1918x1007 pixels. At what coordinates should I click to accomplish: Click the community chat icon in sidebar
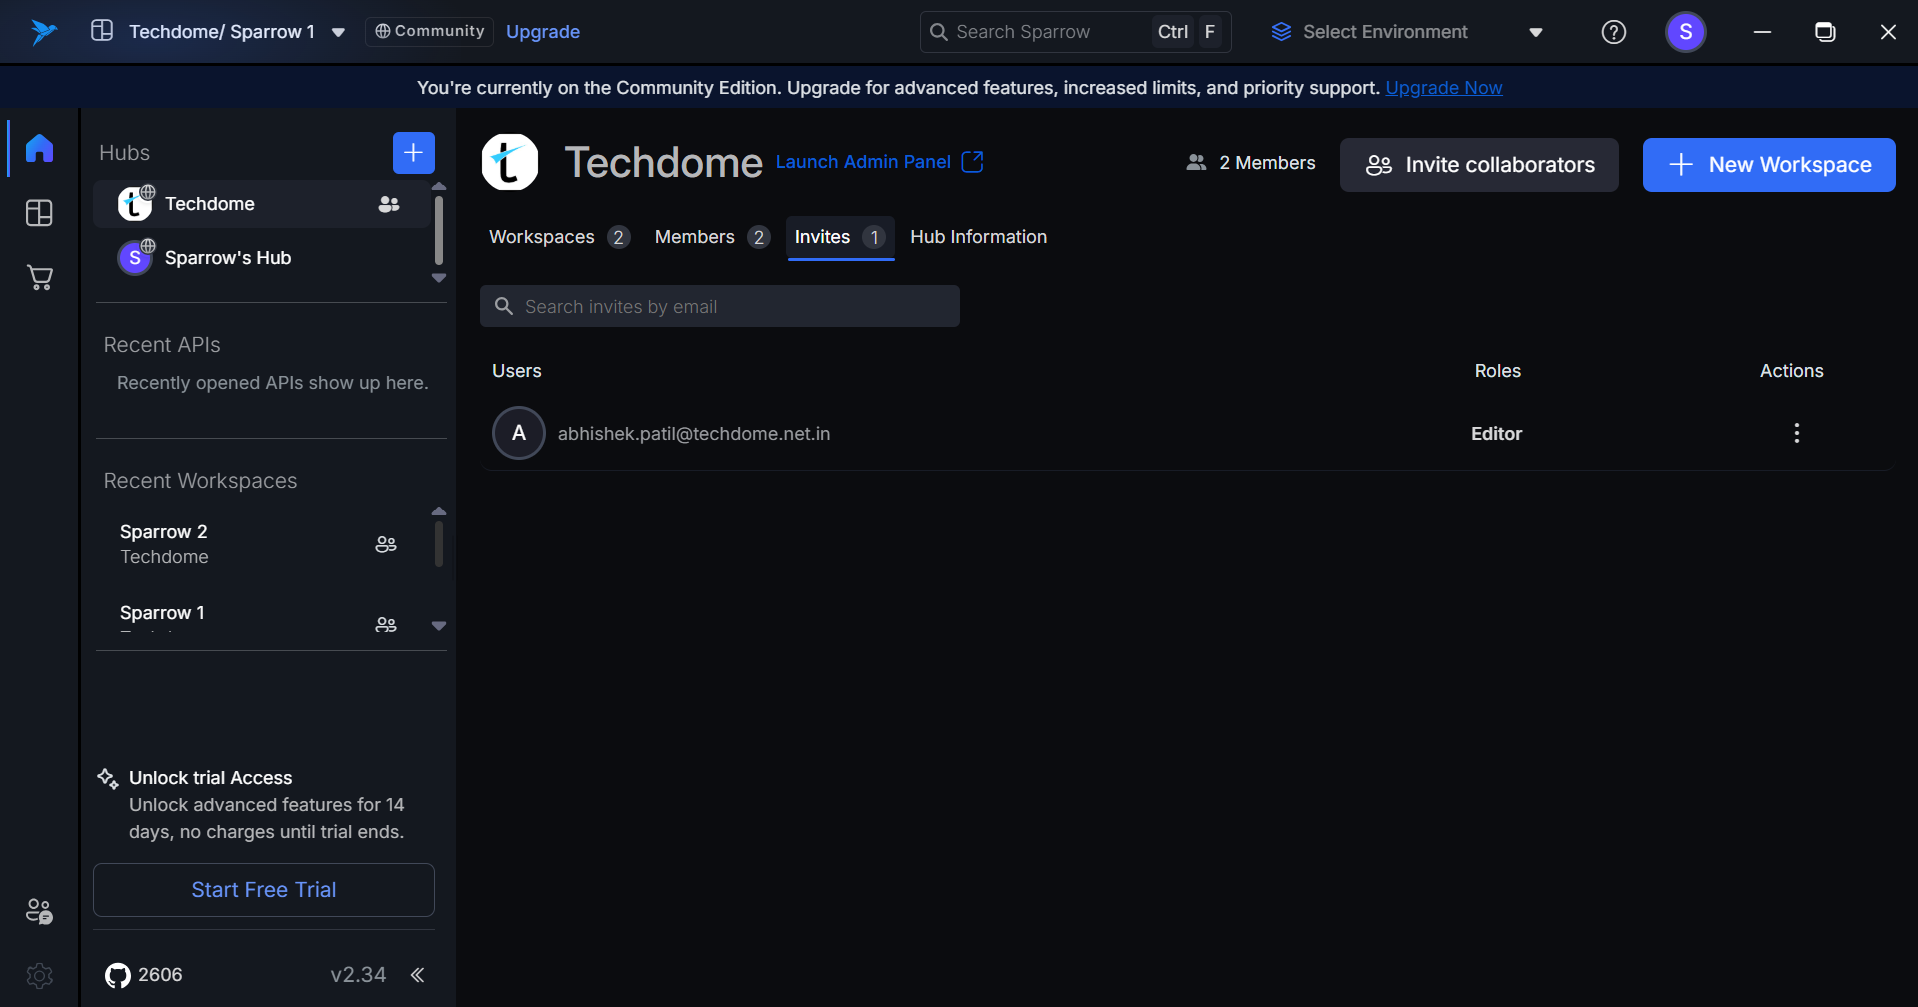point(39,911)
